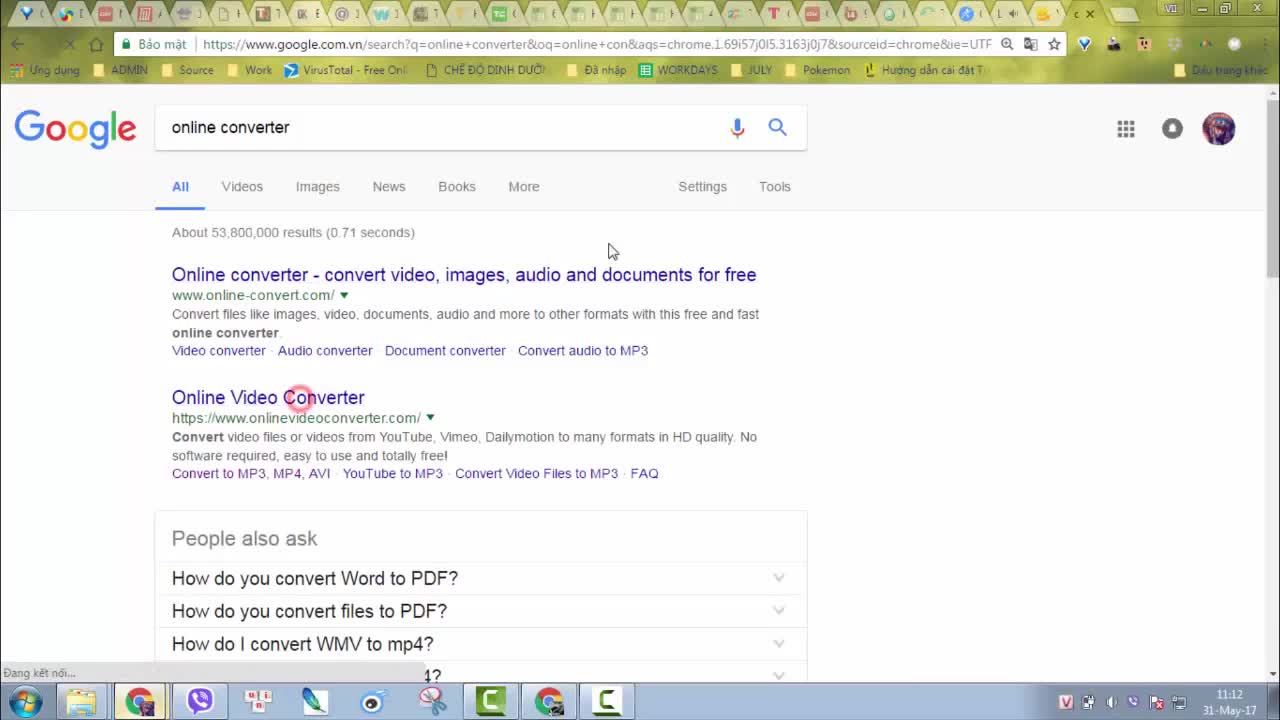Expand the online-convert.com URL dropdown arrow
Screen dimensions: 1280x720
pyautogui.click(x=344, y=295)
